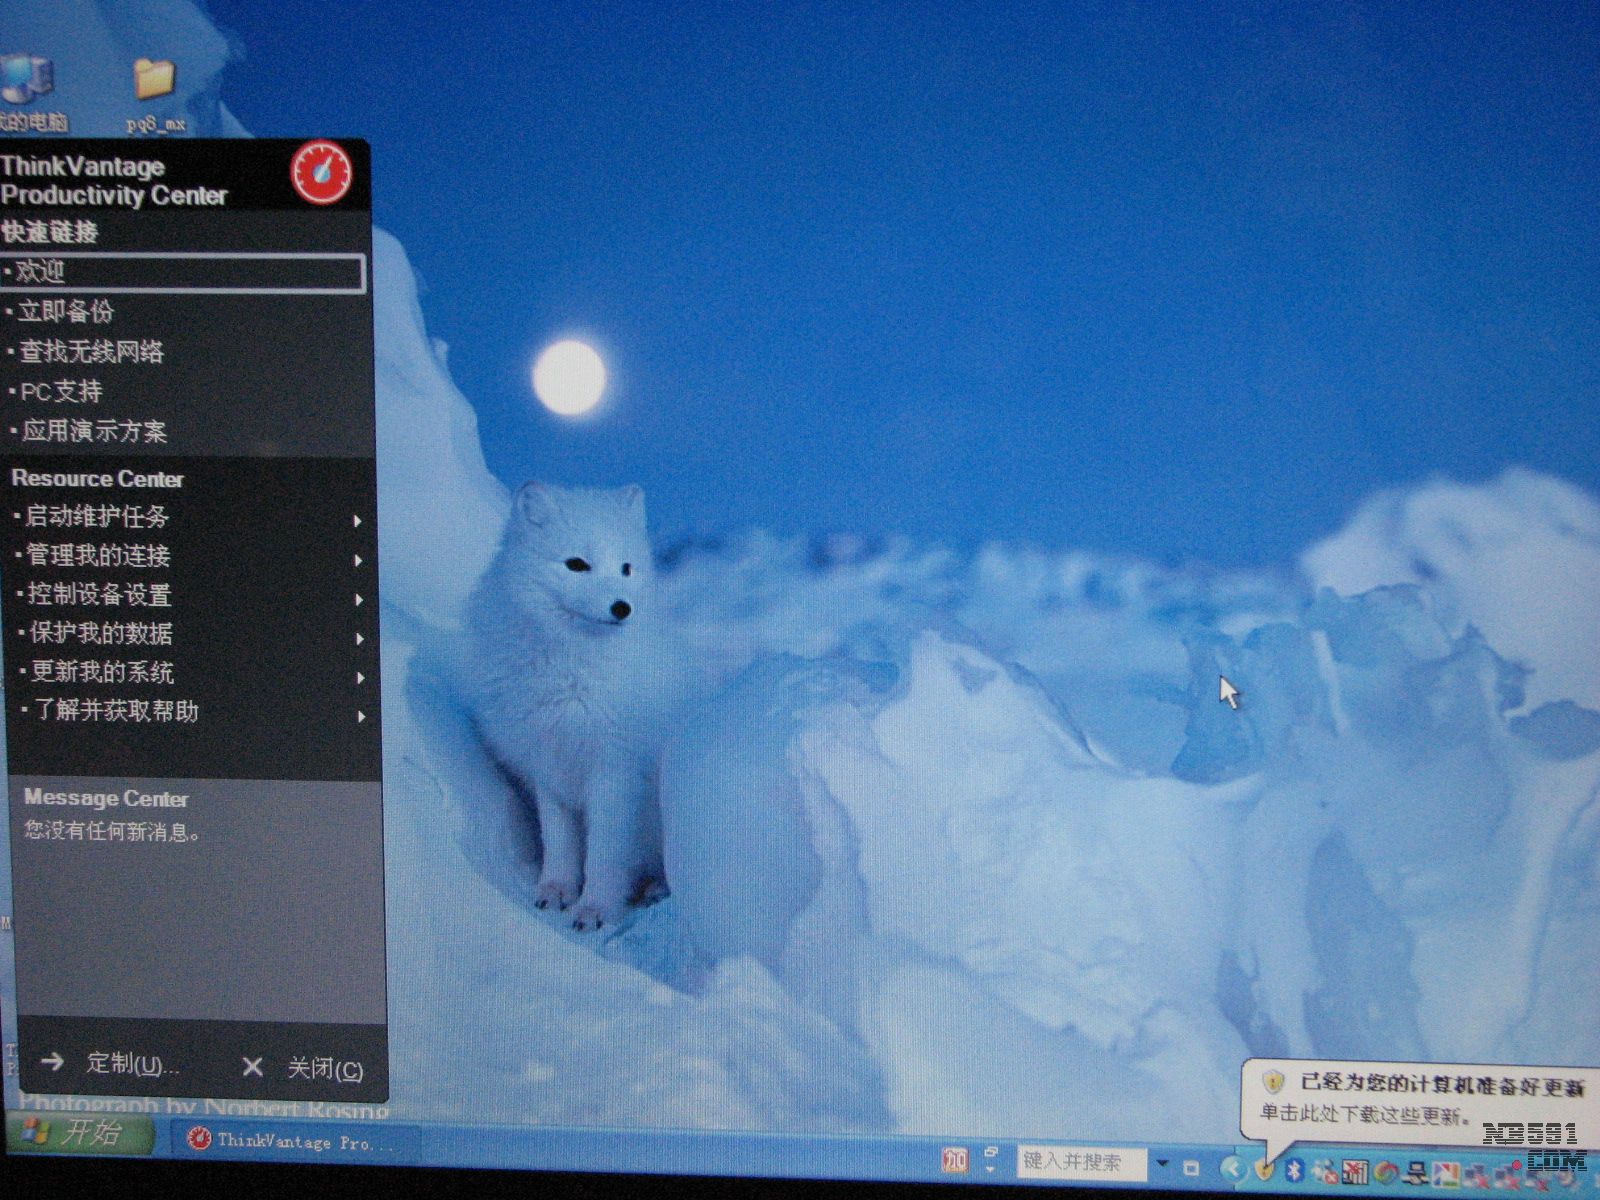Image resolution: width=1600 pixels, height=1200 pixels.
Task: Expand the 管理我的连接 submenu arrow
Action: click(x=357, y=560)
